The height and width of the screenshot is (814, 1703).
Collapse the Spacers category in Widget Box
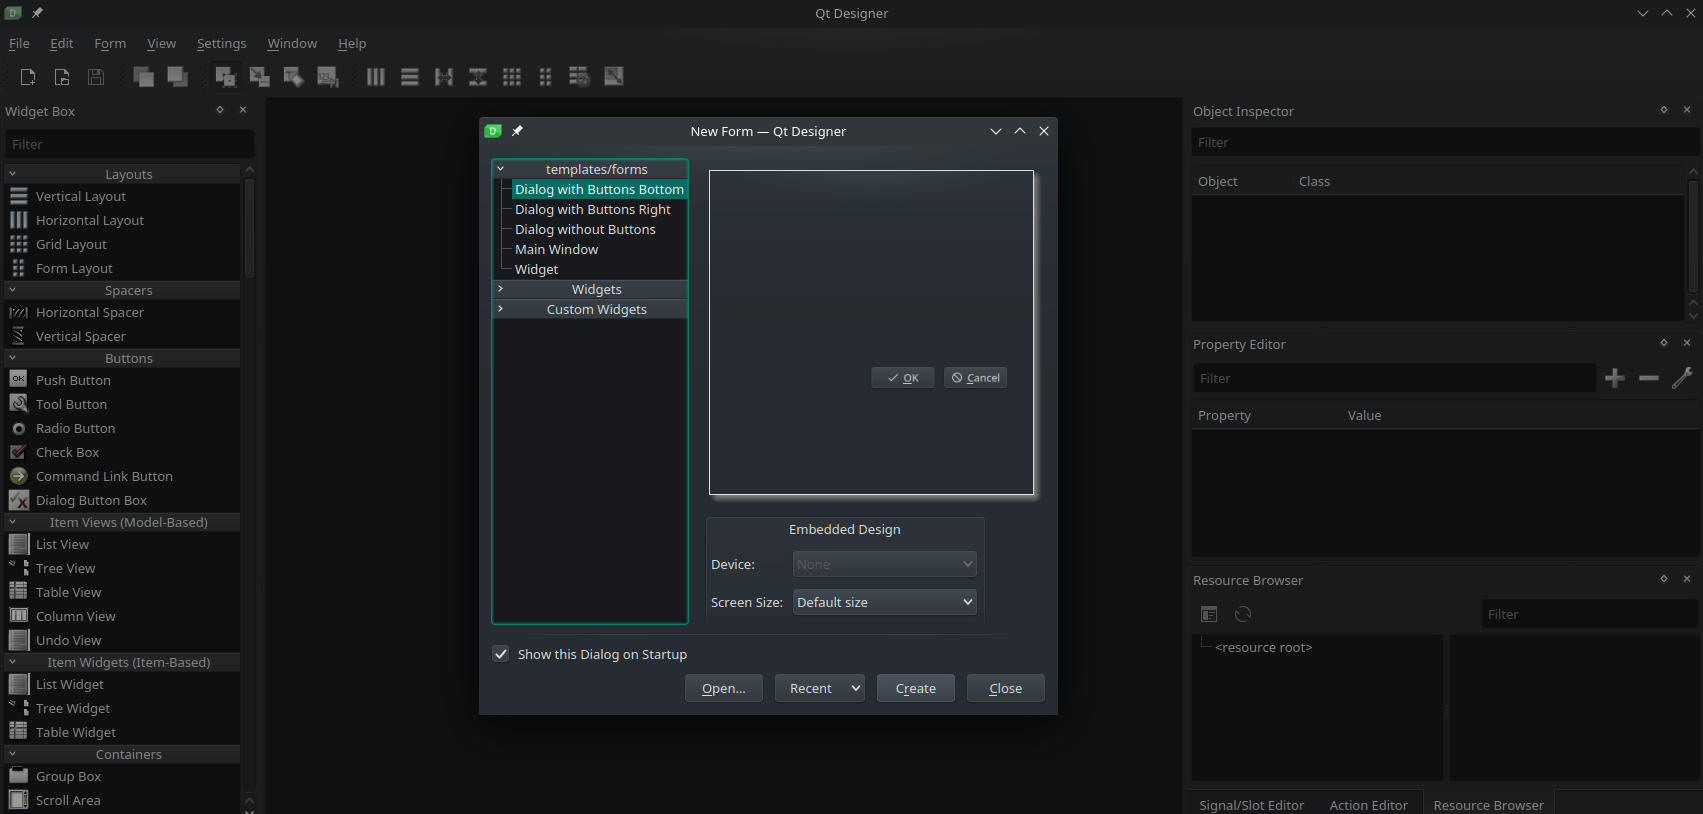(13, 290)
